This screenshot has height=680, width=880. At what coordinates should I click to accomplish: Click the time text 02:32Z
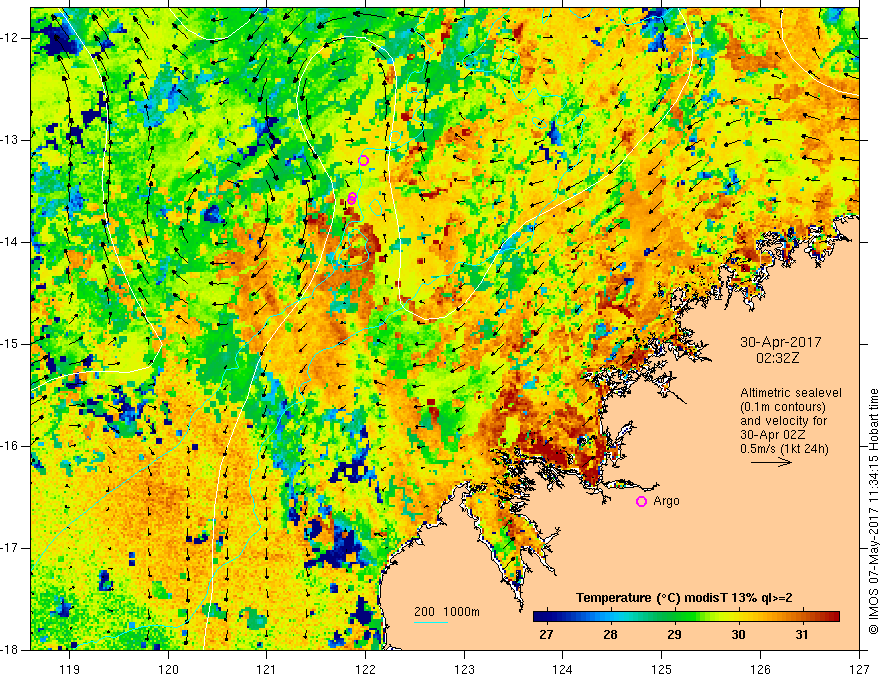click(777, 358)
